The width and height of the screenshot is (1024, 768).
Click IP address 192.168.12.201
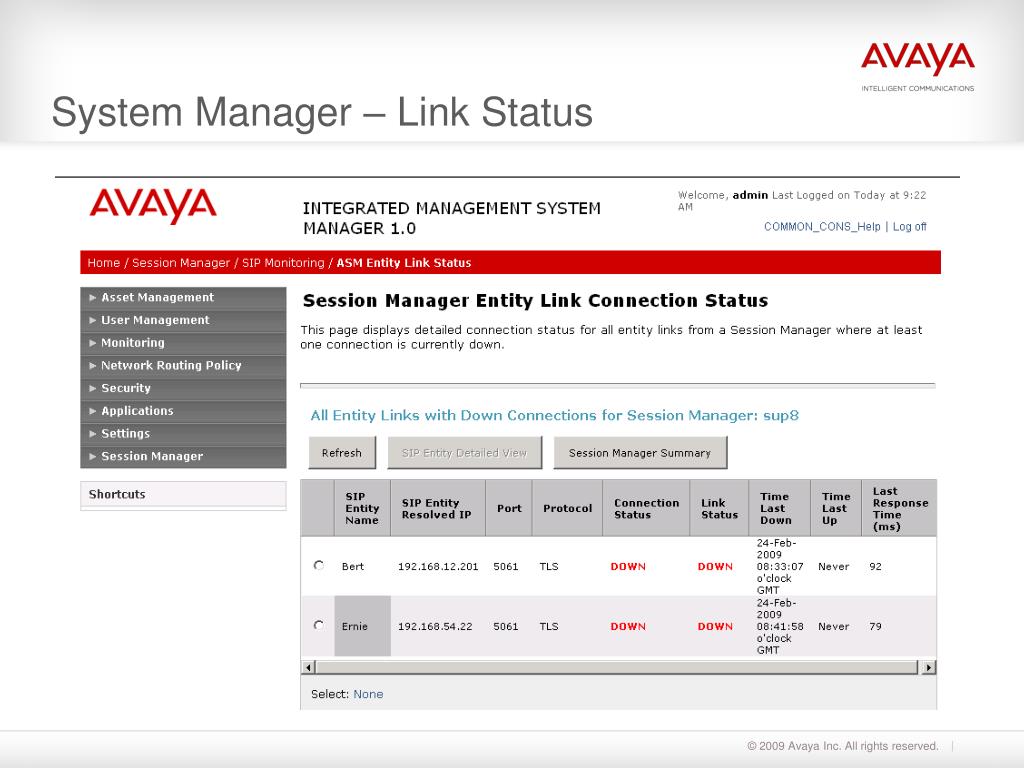pos(438,566)
